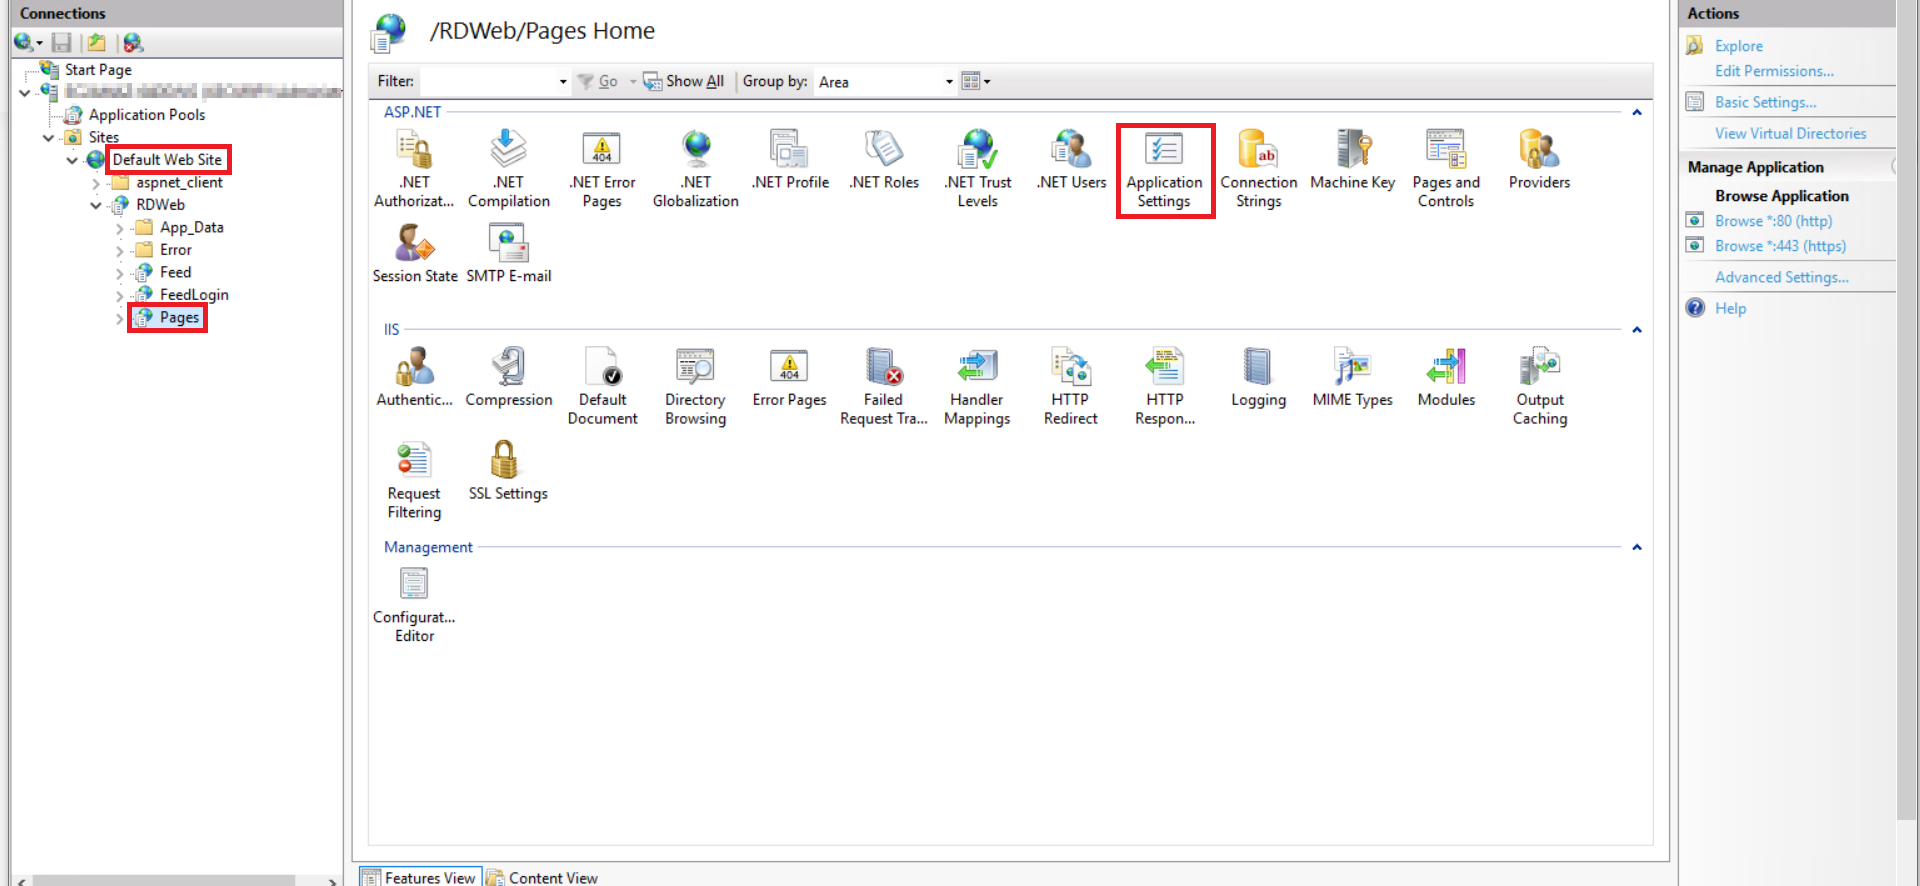Click Advanced Settings link

pyautogui.click(x=1781, y=277)
